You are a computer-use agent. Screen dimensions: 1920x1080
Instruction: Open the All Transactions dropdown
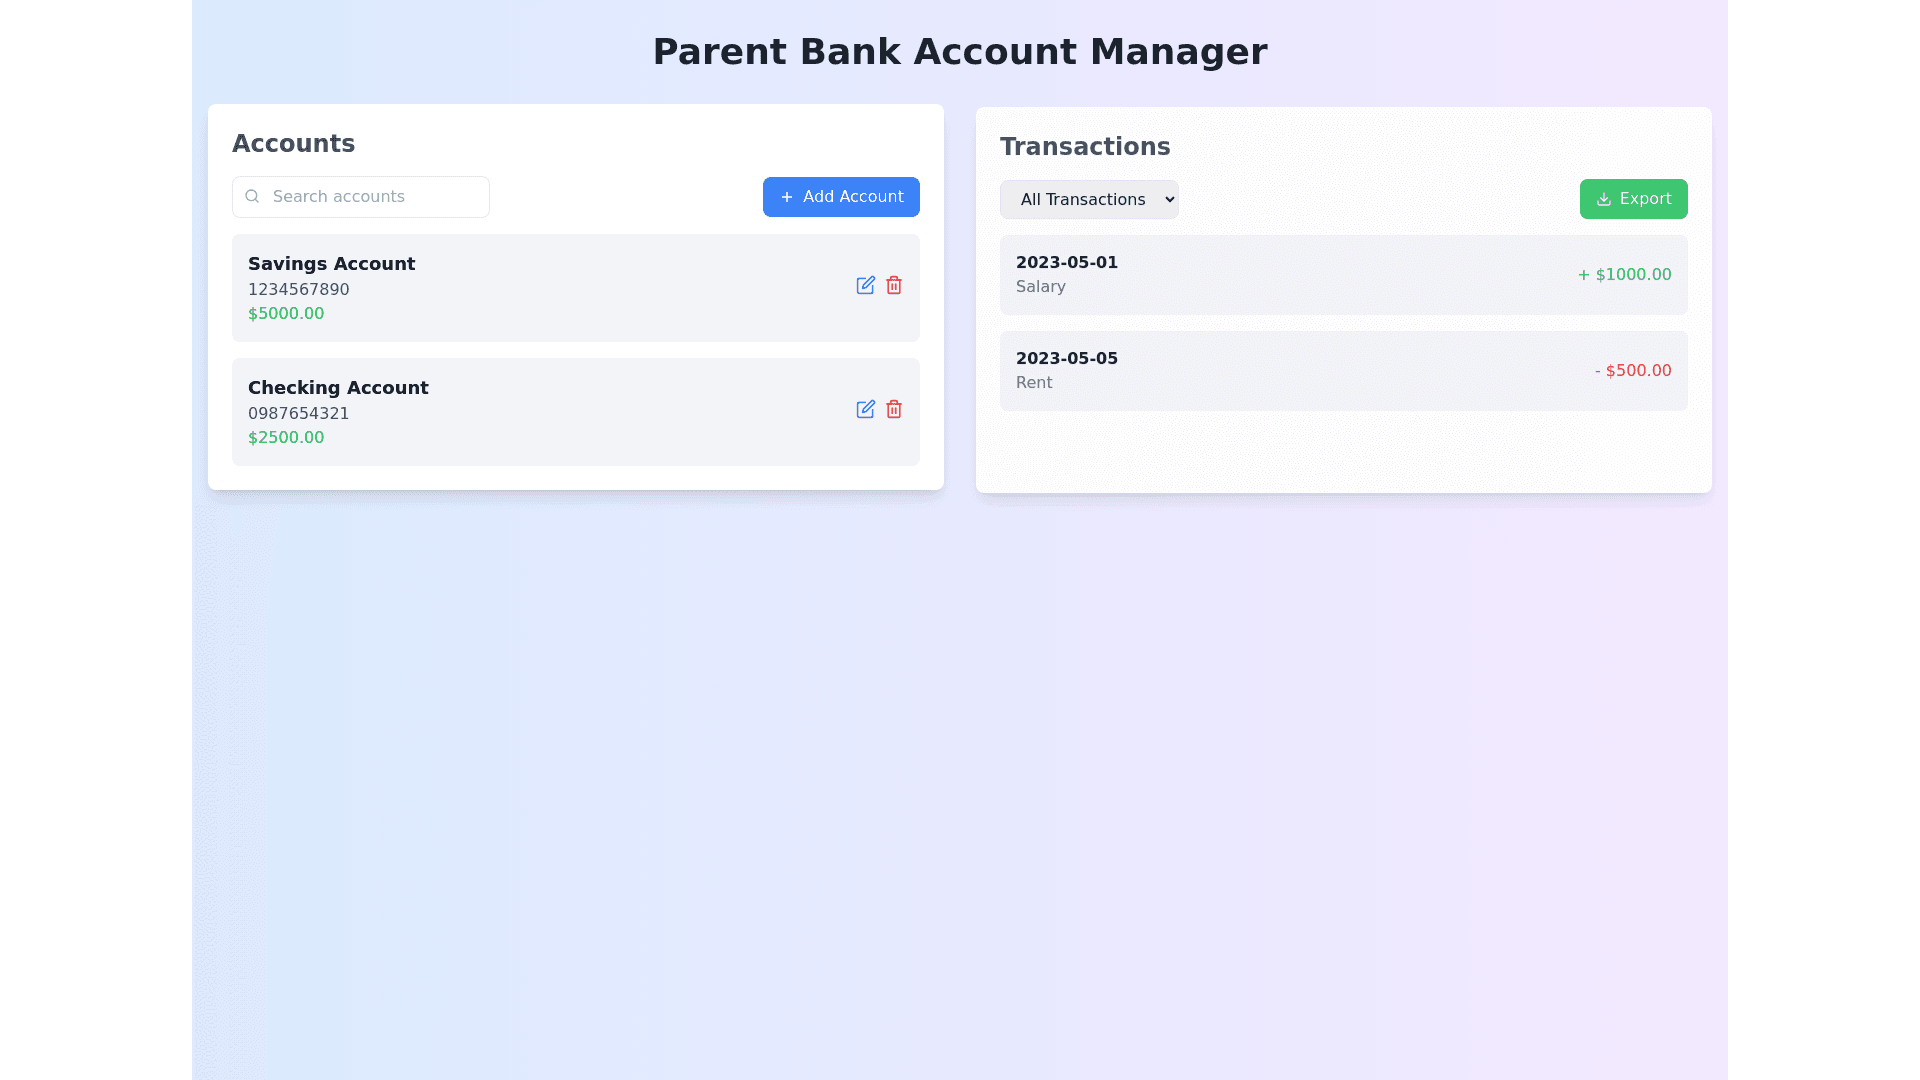[1089, 200]
